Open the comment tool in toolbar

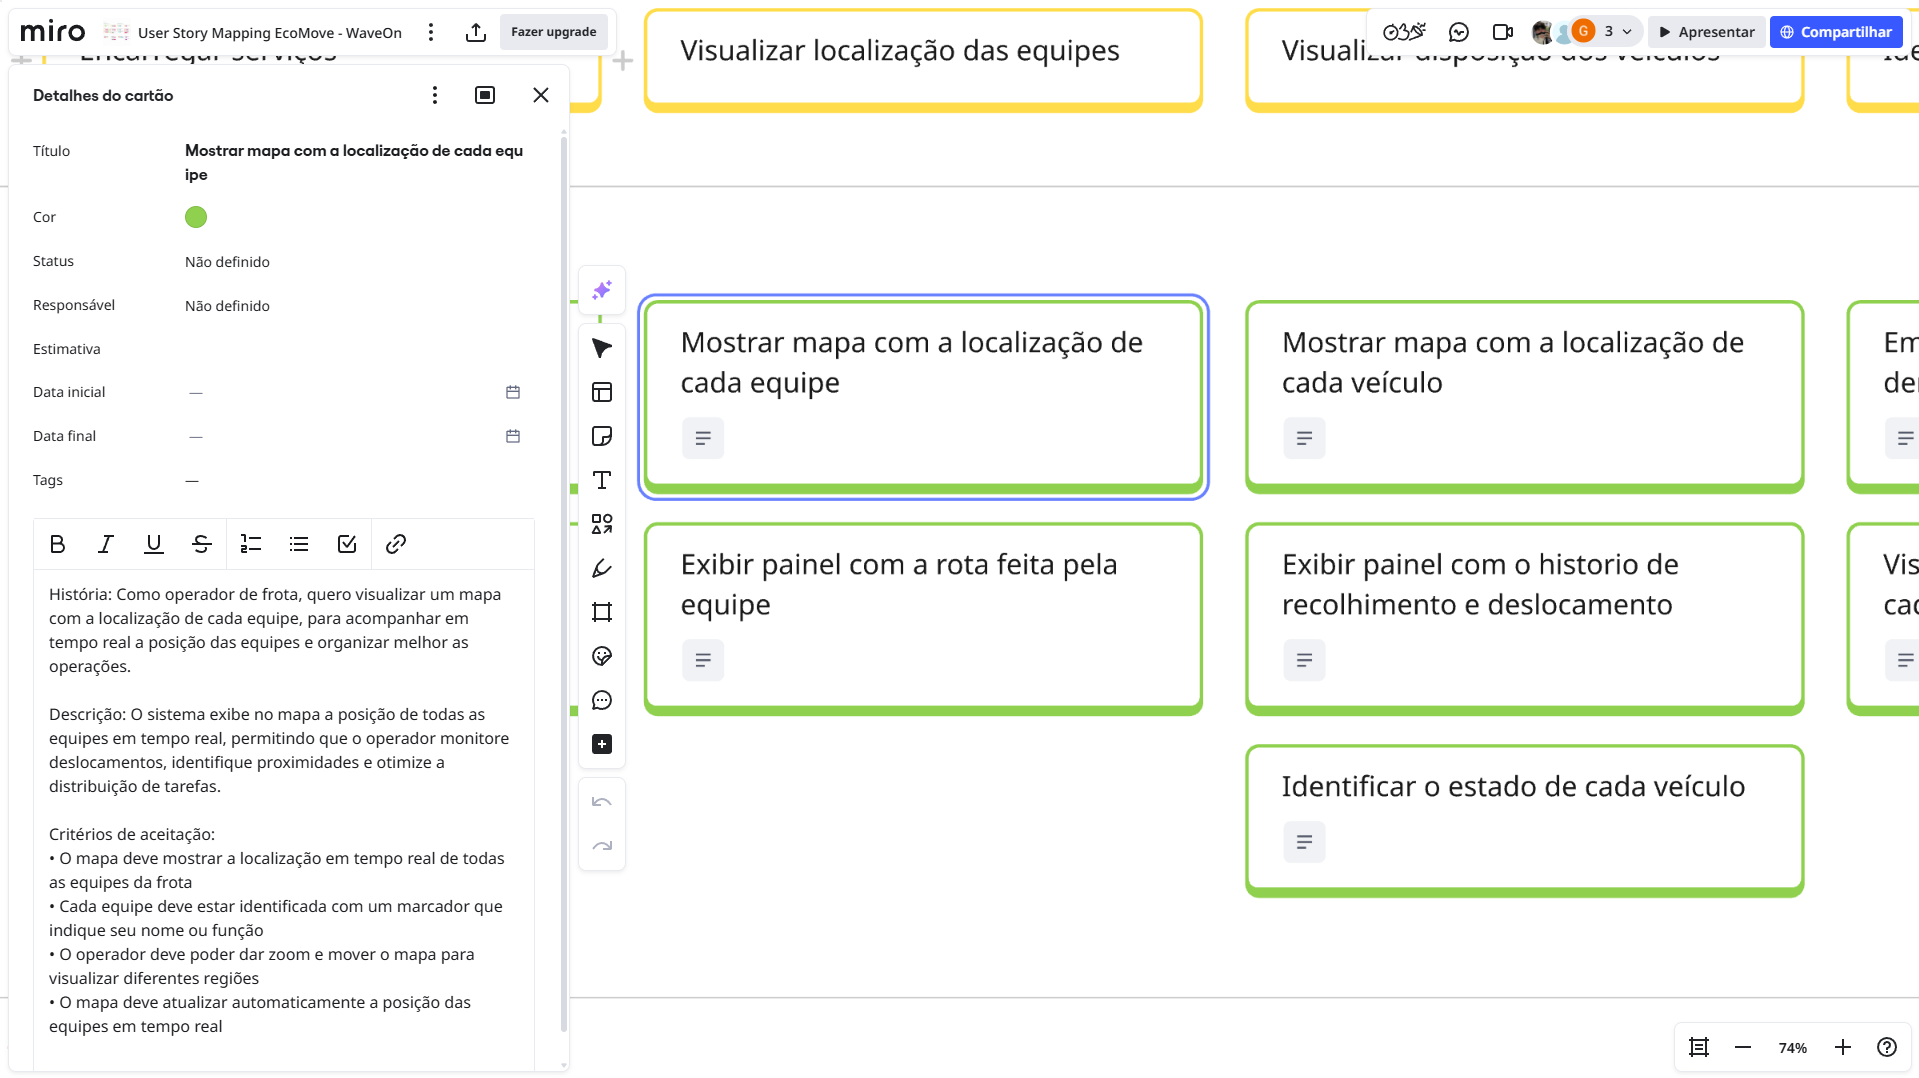[602, 700]
